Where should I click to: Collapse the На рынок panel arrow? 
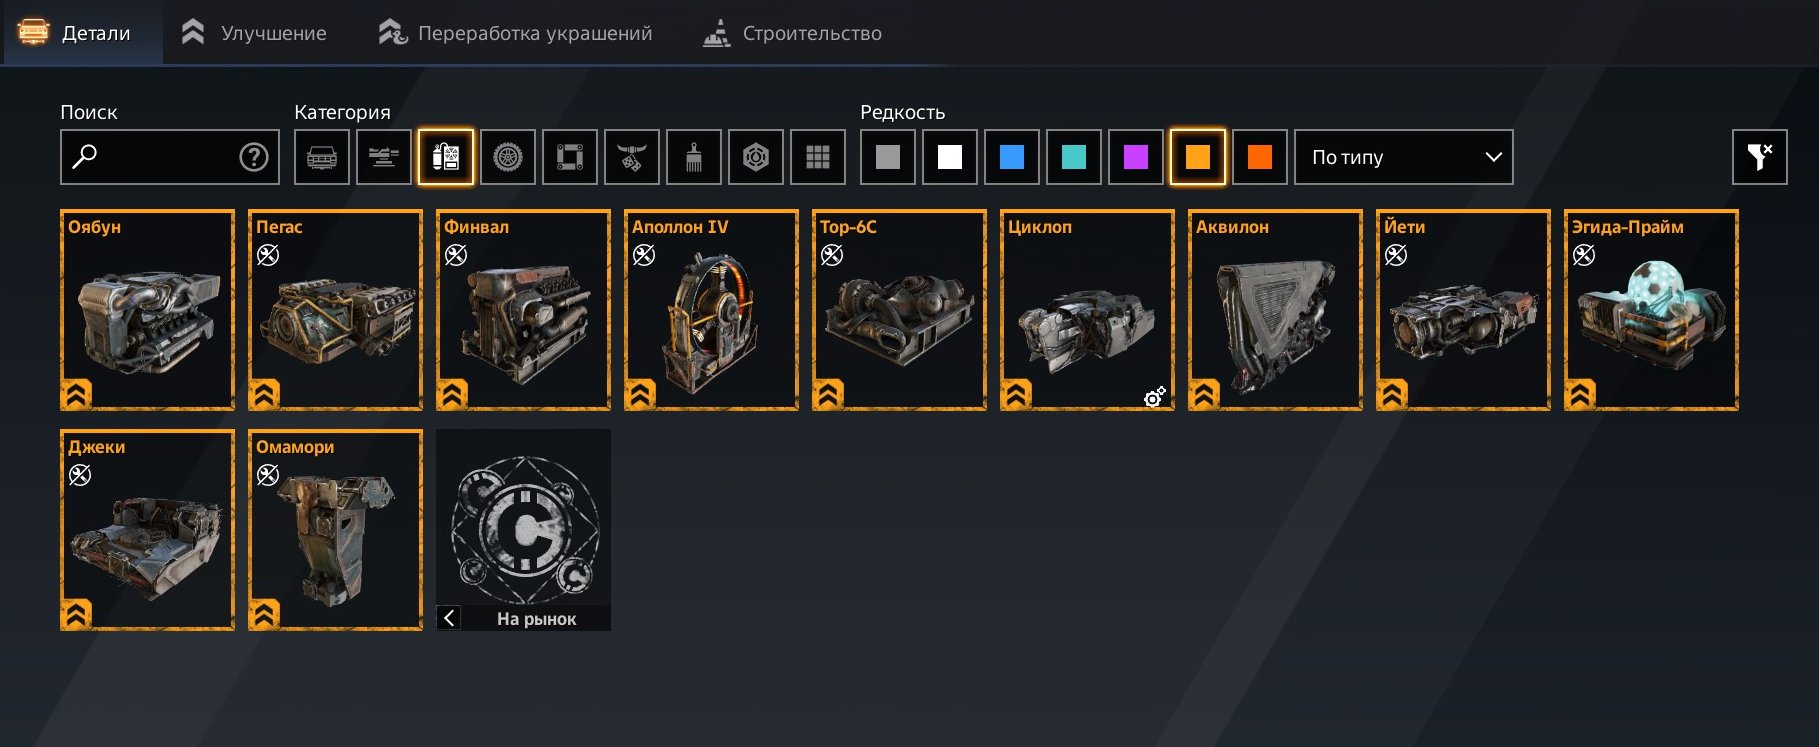click(x=449, y=618)
